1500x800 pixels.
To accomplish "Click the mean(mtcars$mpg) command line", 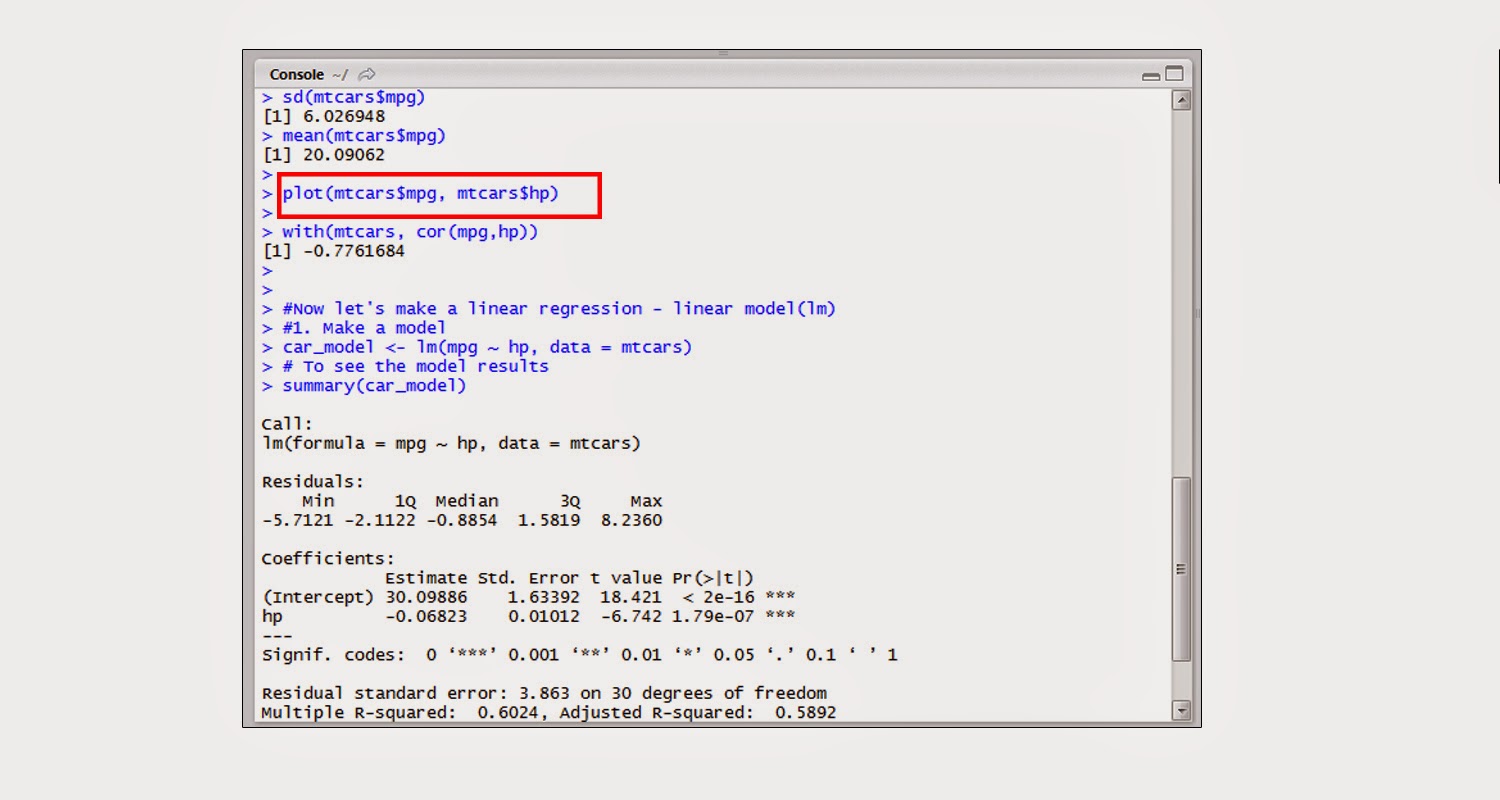I will (x=360, y=135).
